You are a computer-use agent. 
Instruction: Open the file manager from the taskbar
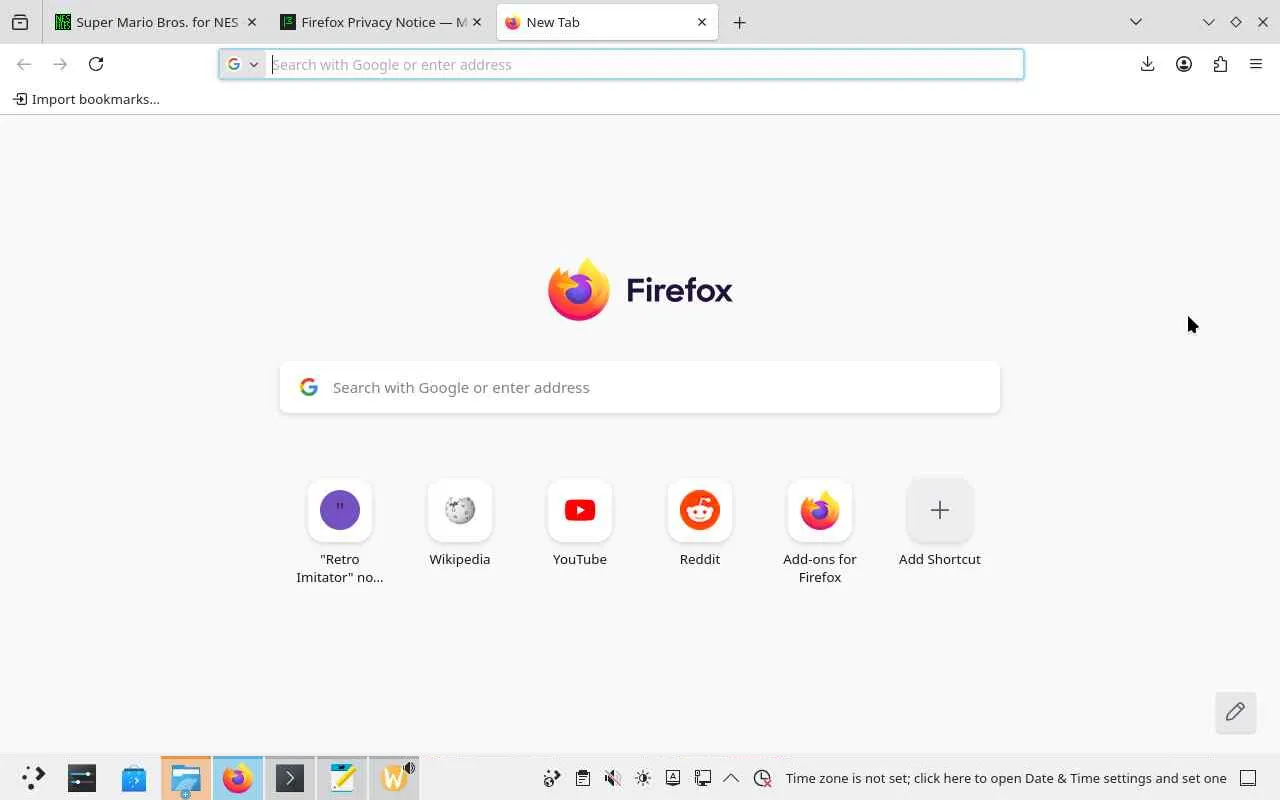[186, 778]
